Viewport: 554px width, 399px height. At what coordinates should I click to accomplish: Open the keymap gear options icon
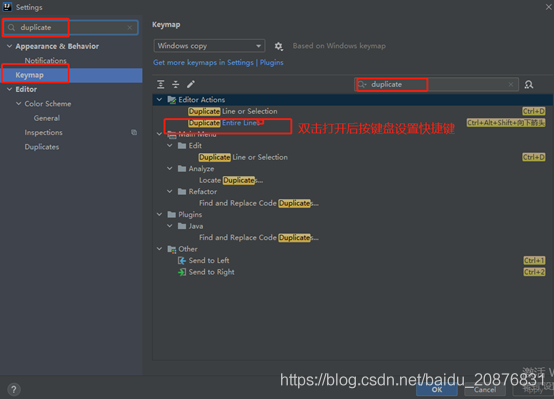(278, 46)
